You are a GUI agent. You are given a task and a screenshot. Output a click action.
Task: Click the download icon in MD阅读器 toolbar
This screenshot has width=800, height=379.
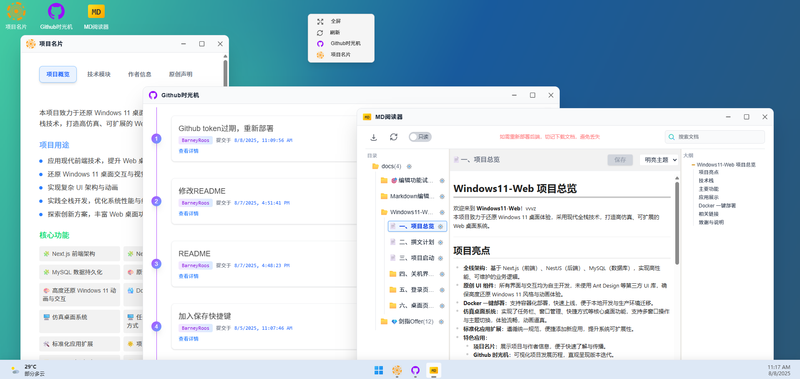tap(373, 137)
